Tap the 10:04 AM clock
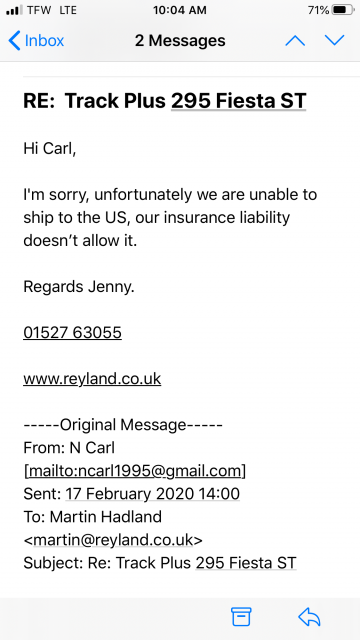The image size is (360, 640). point(180,10)
